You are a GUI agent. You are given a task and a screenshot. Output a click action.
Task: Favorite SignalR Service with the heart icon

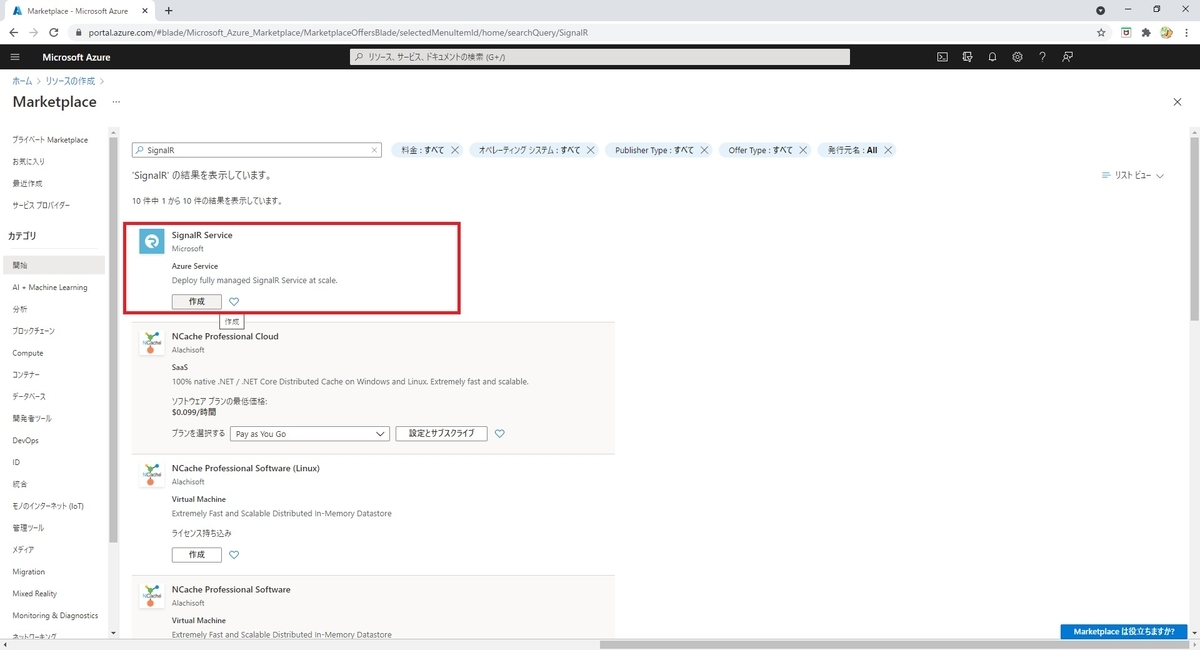pos(234,301)
